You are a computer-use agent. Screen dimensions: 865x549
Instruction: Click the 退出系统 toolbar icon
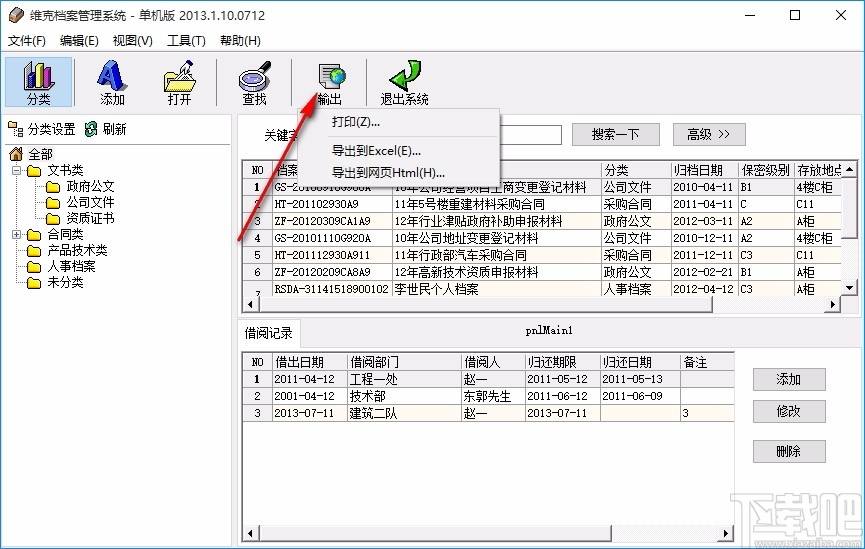tap(404, 82)
